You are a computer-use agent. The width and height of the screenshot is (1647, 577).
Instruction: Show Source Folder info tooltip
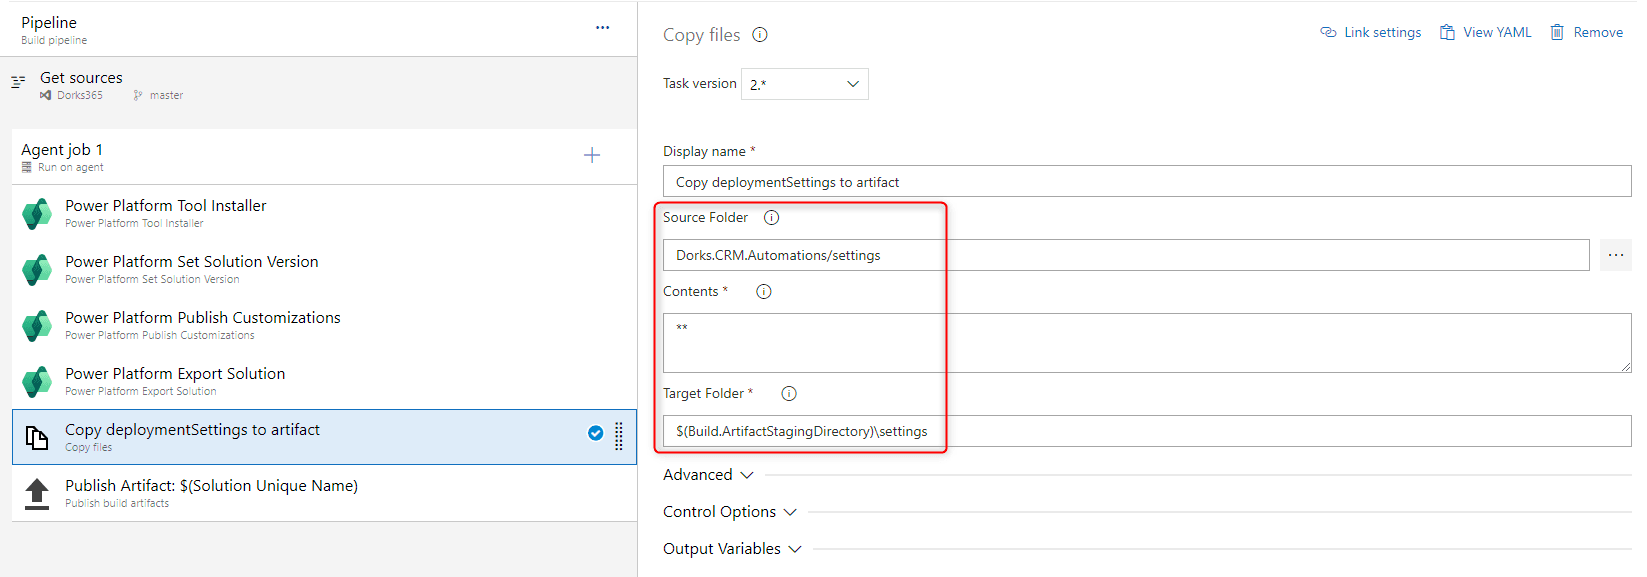click(x=772, y=217)
